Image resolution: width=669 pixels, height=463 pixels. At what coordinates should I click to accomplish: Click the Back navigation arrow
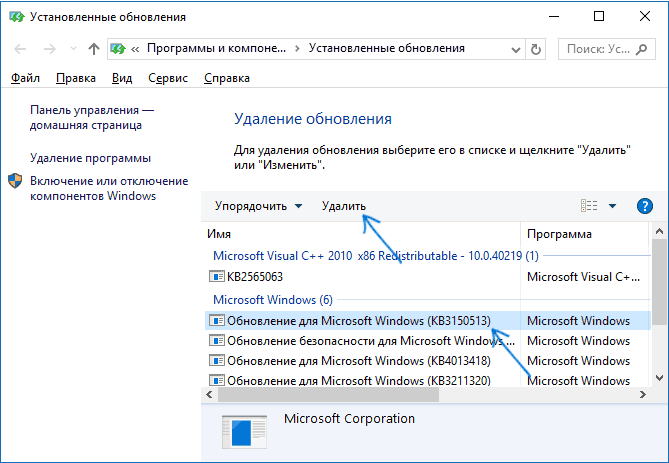20,49
